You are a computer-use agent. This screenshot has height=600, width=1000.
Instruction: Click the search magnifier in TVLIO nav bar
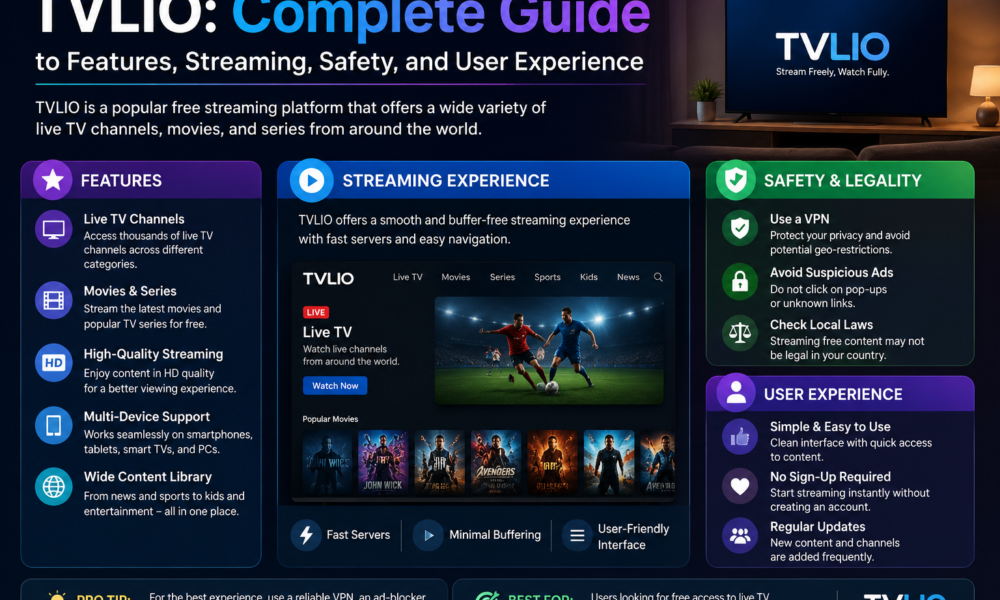pos(658,277)
